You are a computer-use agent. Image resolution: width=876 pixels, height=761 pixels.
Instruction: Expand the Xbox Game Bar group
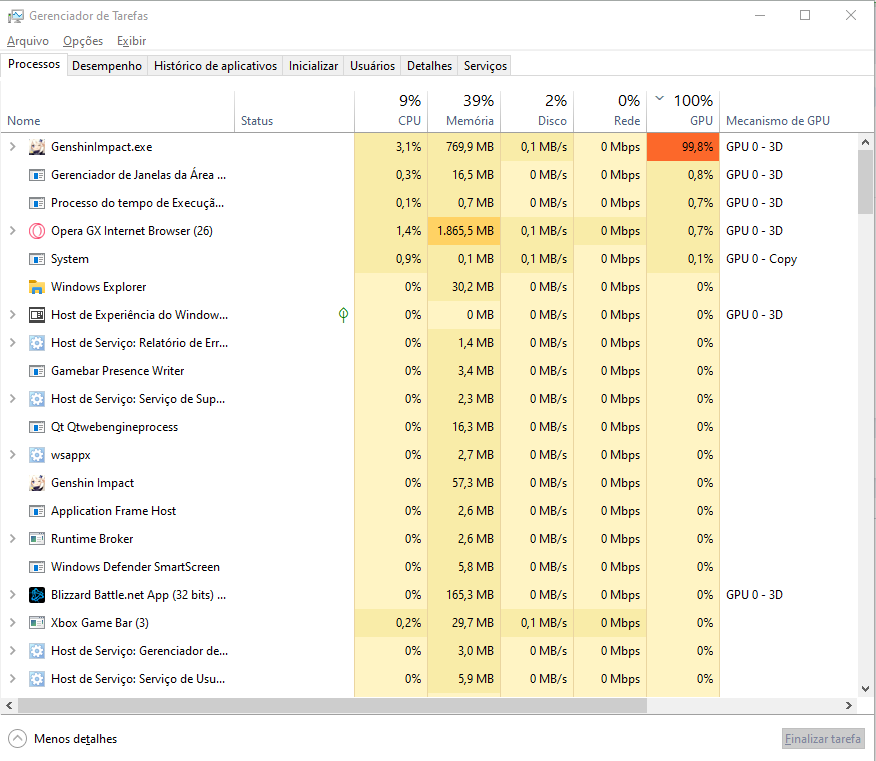click(x=12, y=623)
